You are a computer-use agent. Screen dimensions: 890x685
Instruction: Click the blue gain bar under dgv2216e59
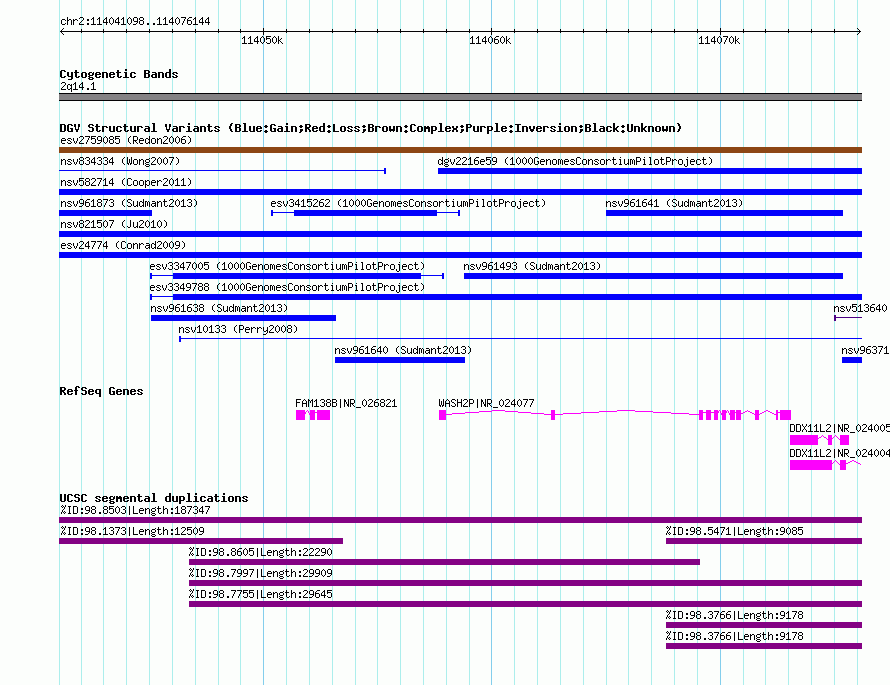pos(650,171)
